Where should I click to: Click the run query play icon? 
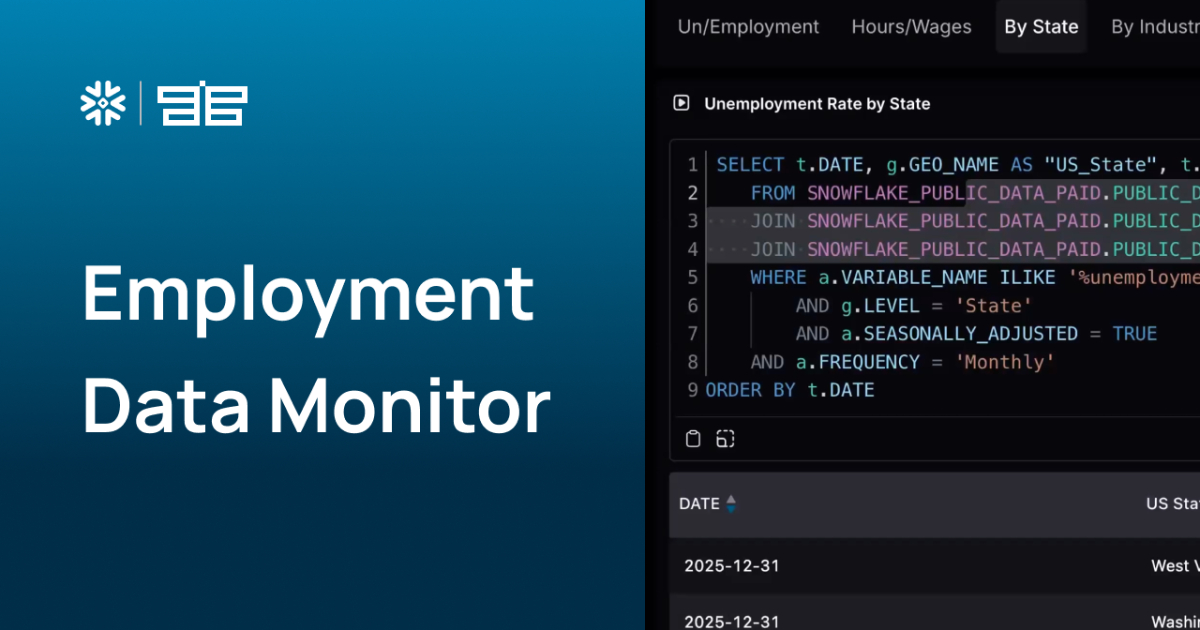pyautogui.click(x=682, y=103)
